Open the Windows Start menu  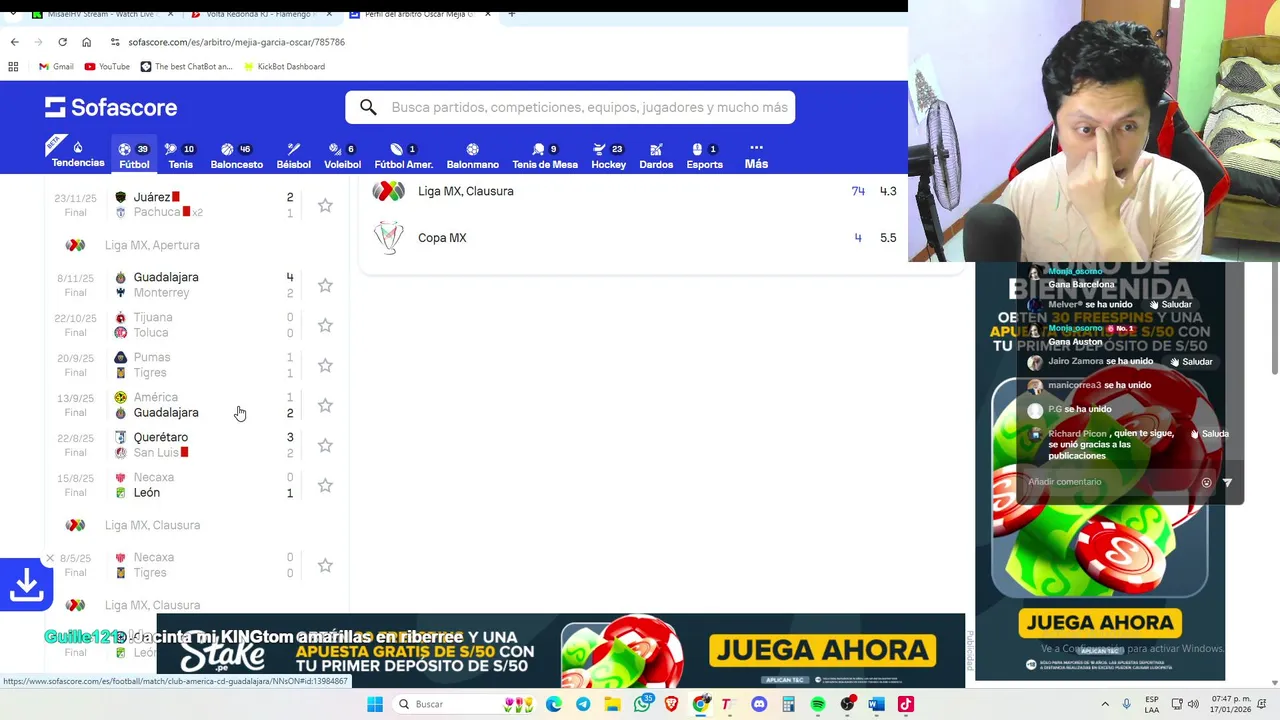coord(374,704)
